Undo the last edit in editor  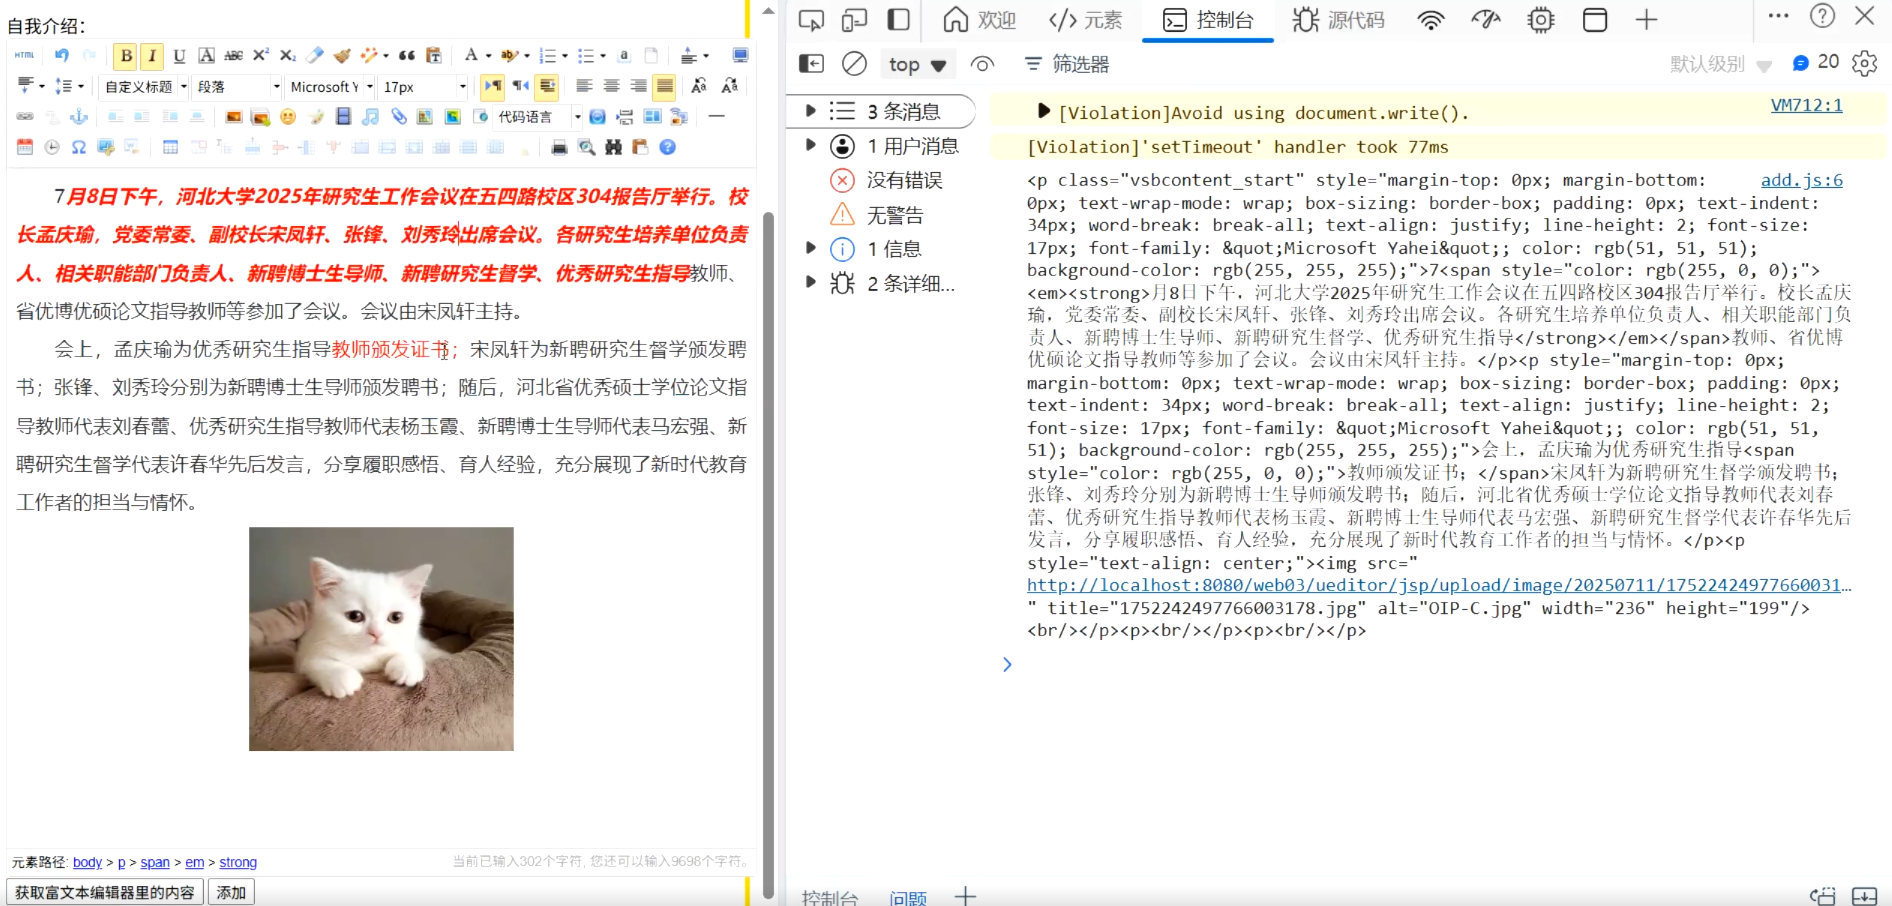(x=62, y=55)
